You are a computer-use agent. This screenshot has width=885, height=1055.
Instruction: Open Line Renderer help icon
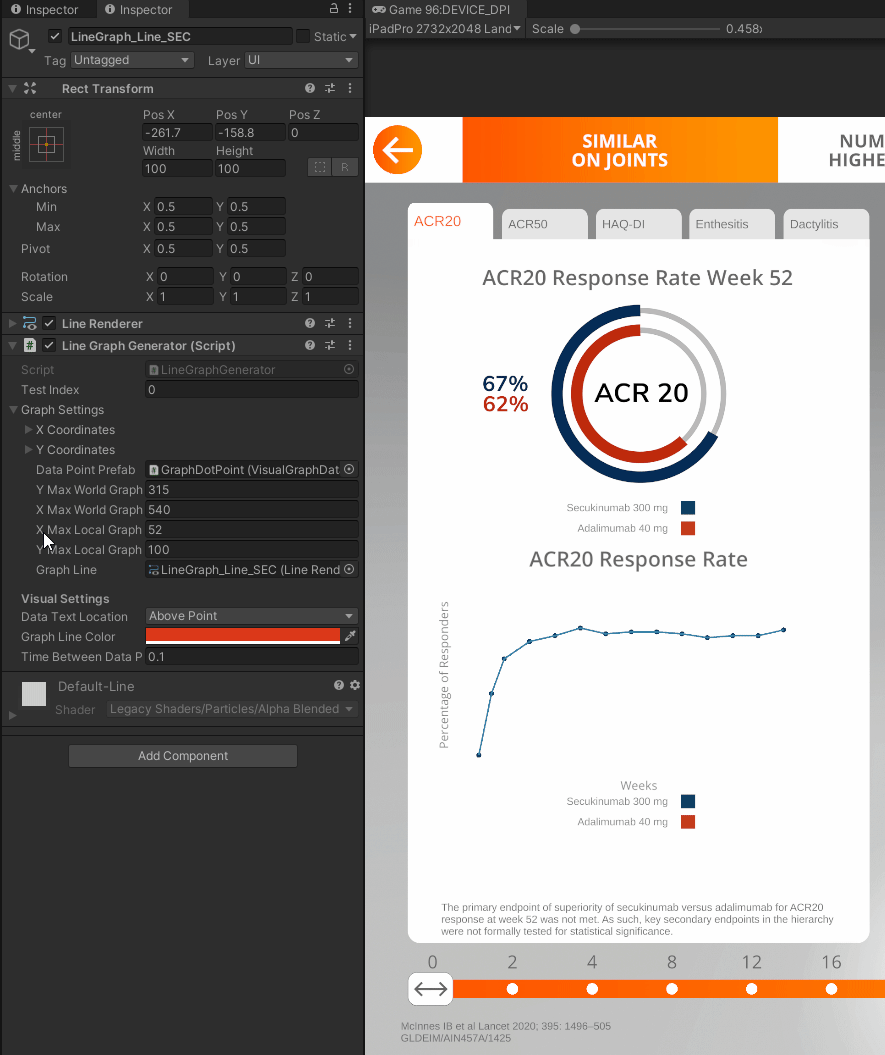310,324
